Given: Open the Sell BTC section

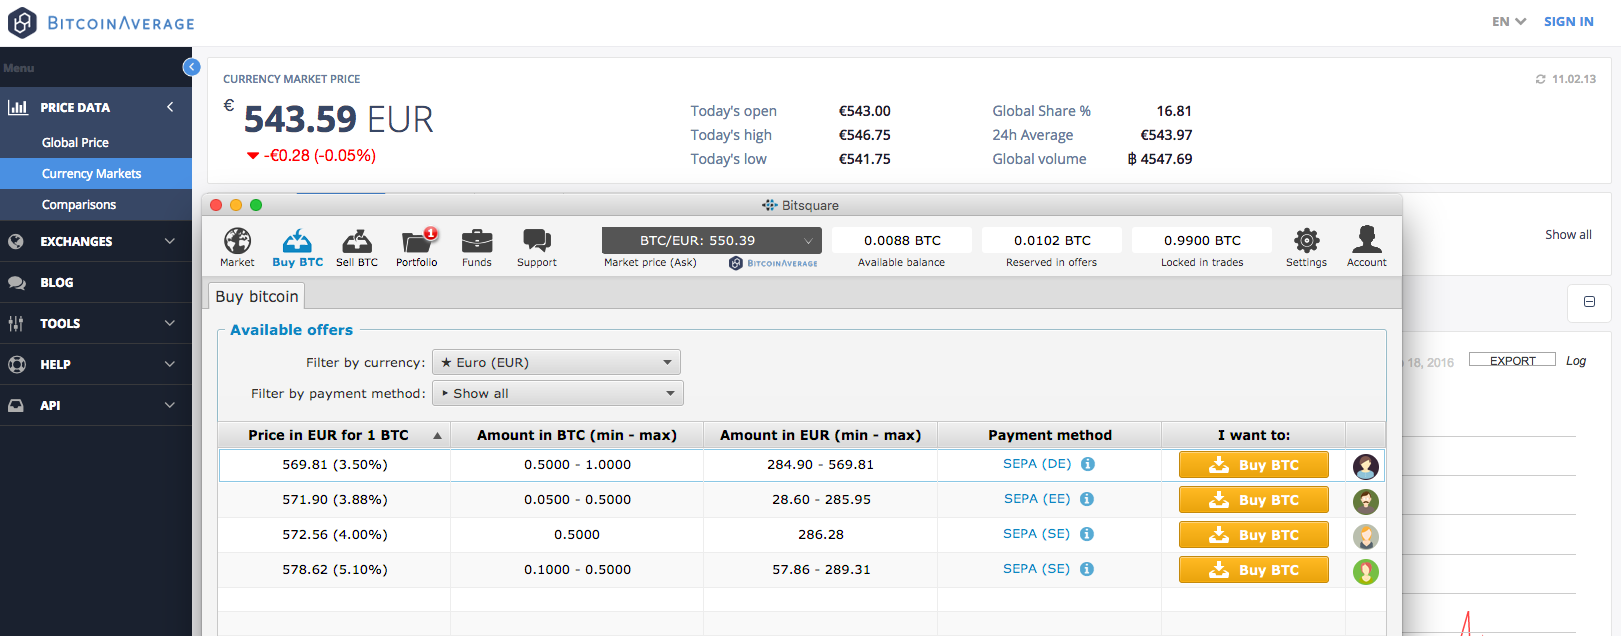Looking at the screenshot, I should [x=357, y=247].
